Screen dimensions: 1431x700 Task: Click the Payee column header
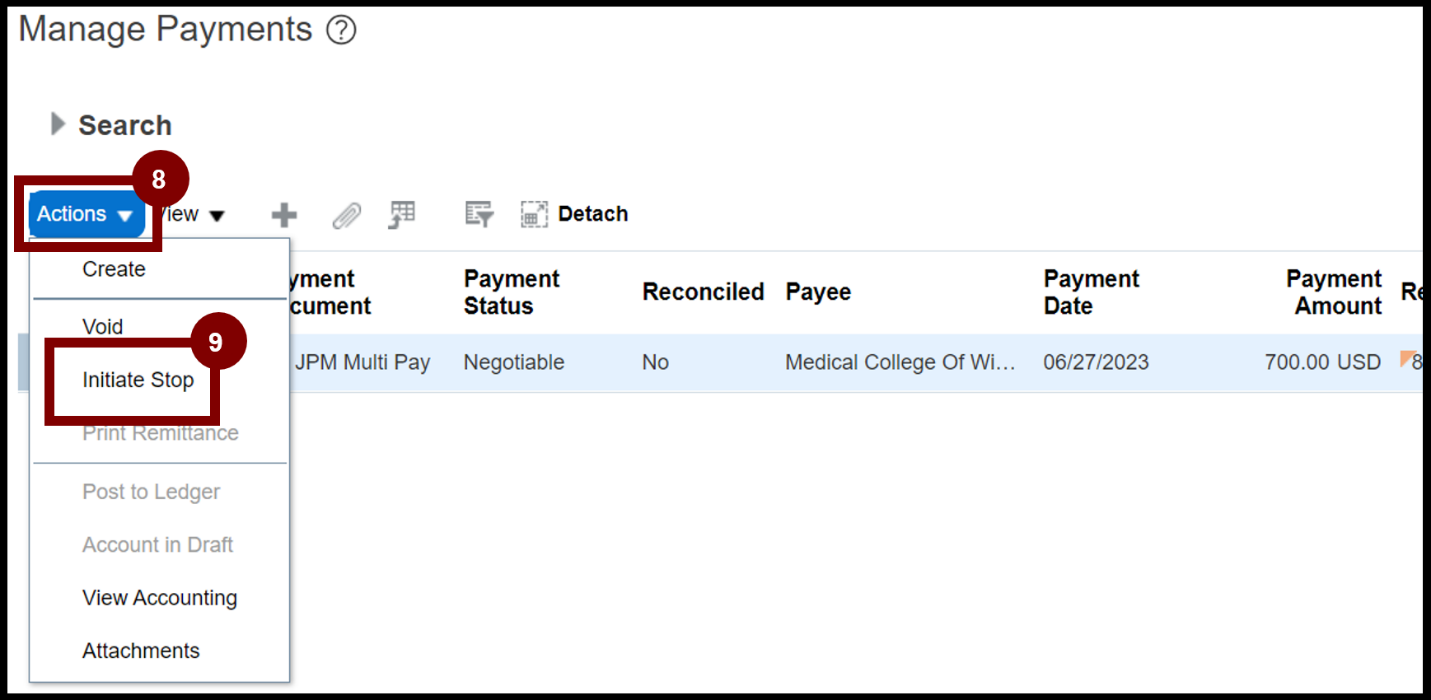click(x=818, y=292)
